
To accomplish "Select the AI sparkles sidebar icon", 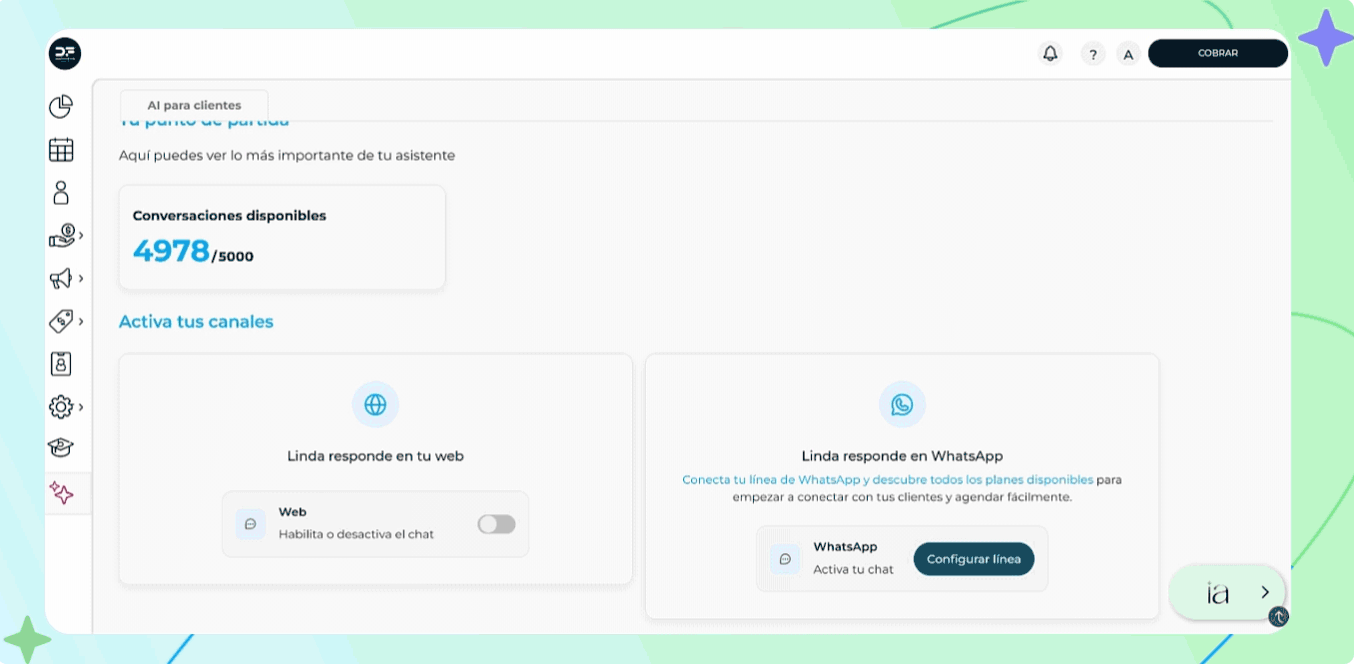I will (x=60, y=492).
